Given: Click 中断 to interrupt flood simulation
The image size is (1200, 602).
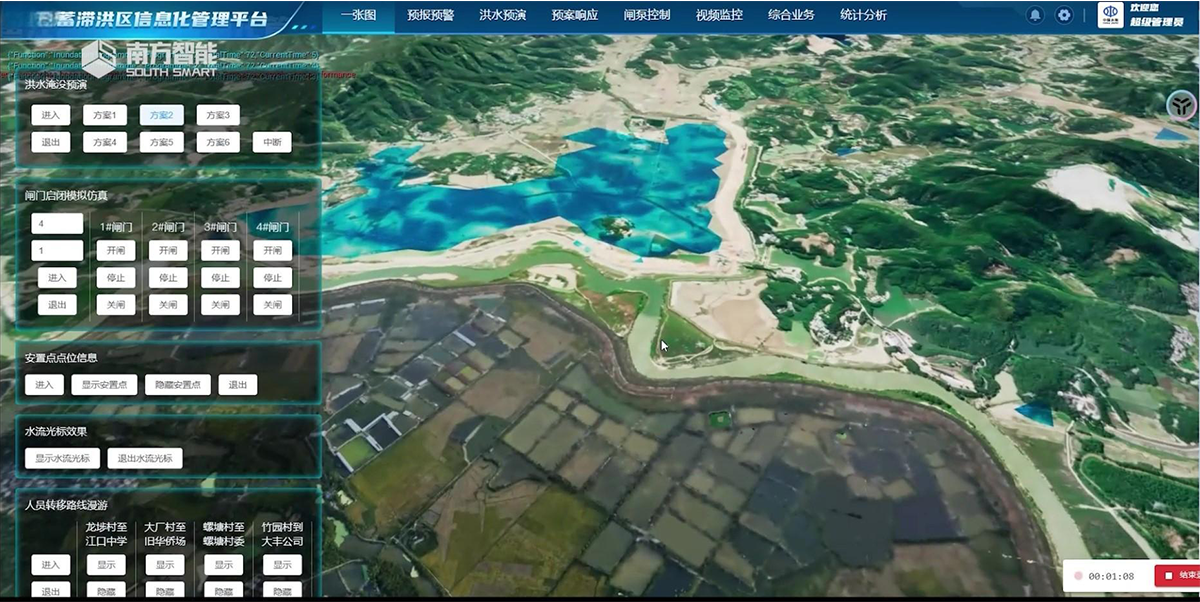Looking at the screenshot, I should (271, 143).
